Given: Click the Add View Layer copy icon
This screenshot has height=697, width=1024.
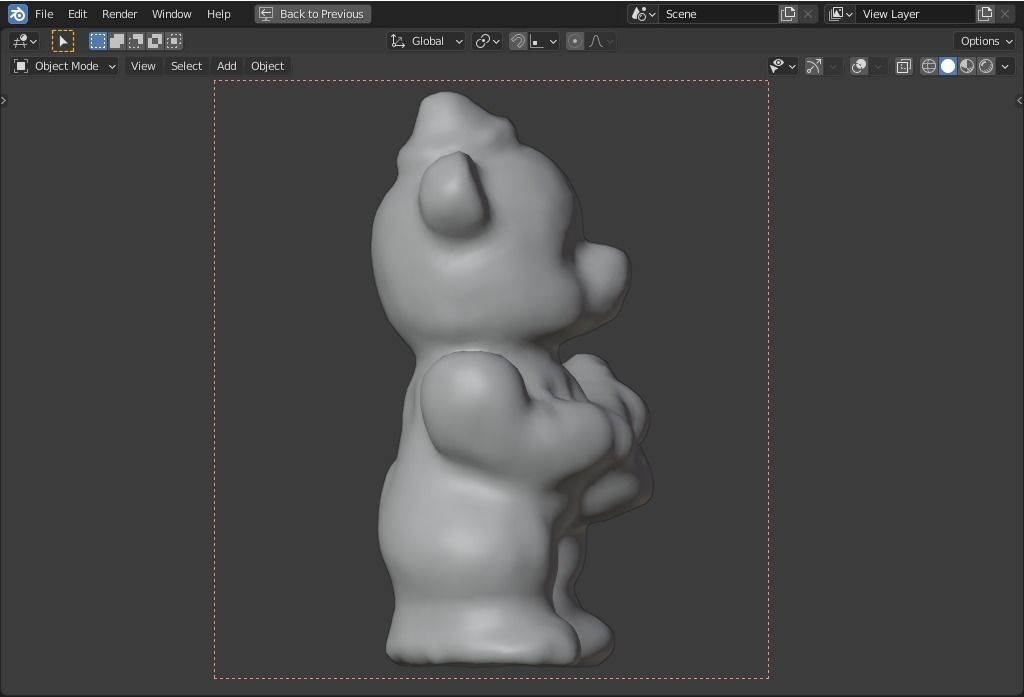Looking at the screenshot, I should [985, 14].
